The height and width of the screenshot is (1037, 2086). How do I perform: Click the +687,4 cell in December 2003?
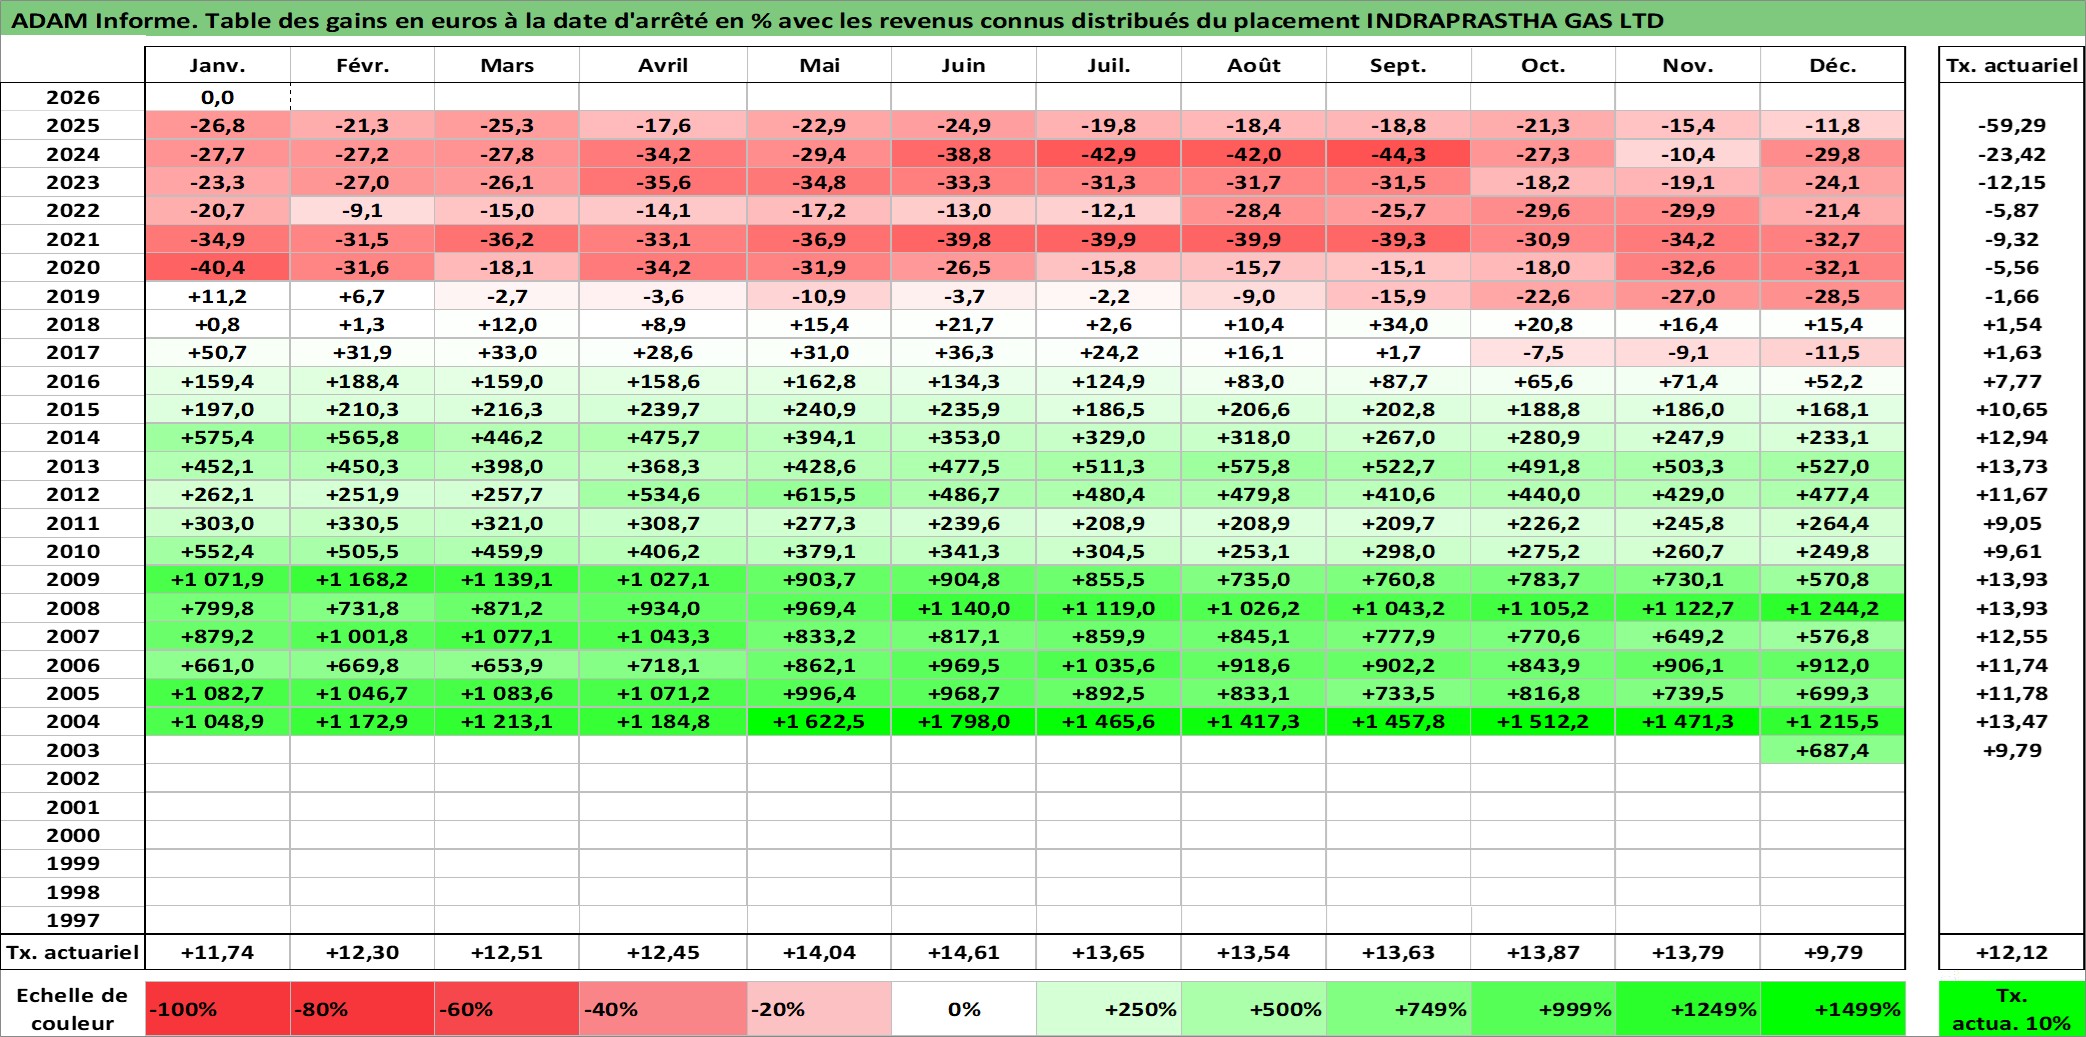[1832, 750]
